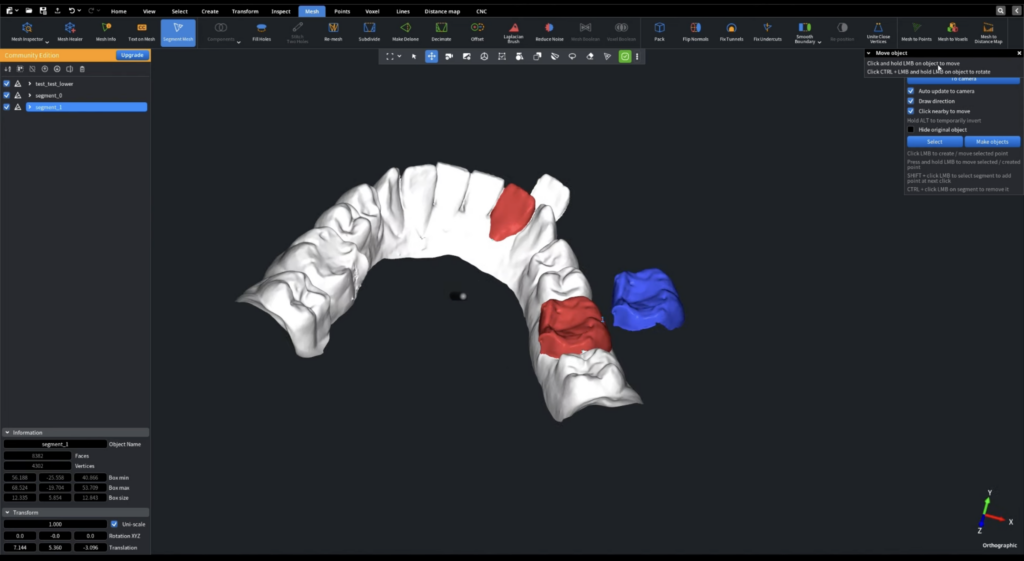Open the Inspect ribbon tab

(281, 11)
